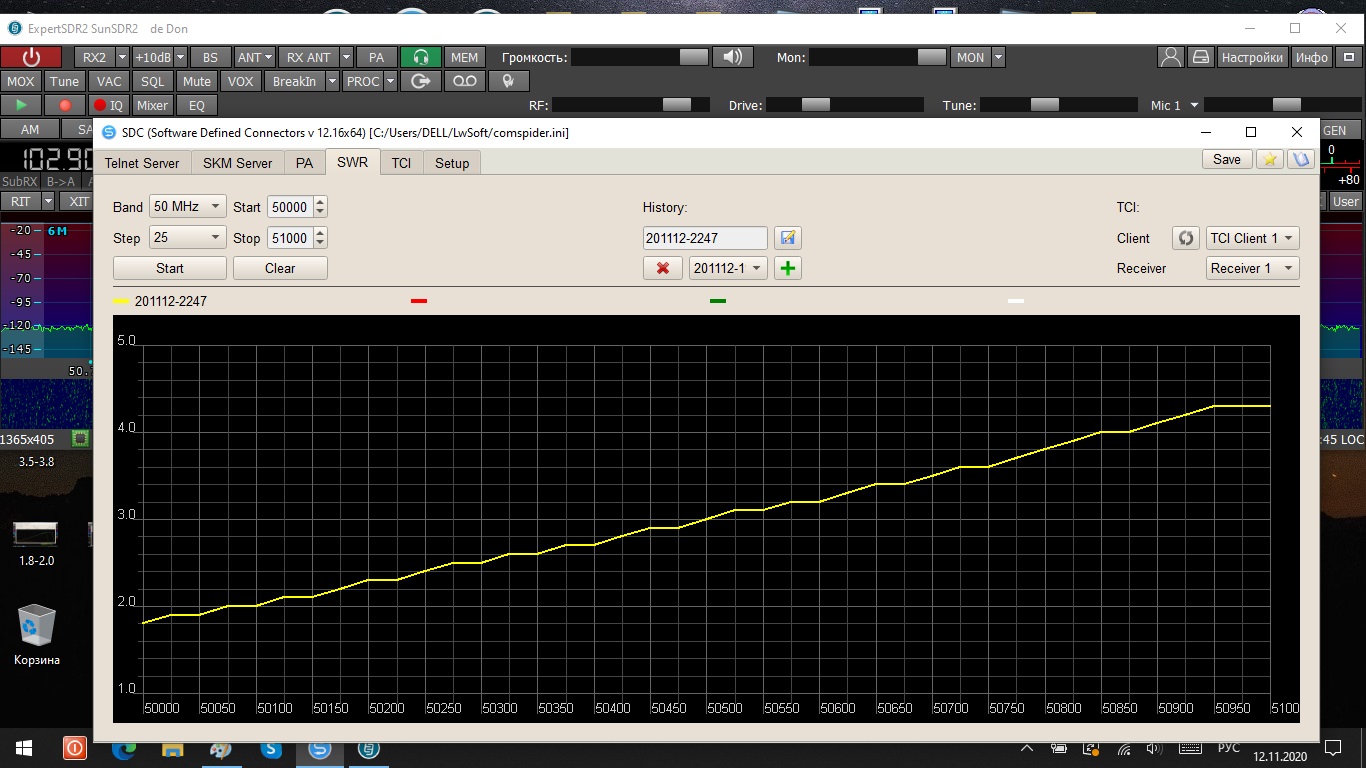Expand the RX ANT dropdown arrow
Screen dimensions: 1366x768
tap(346, 57)
